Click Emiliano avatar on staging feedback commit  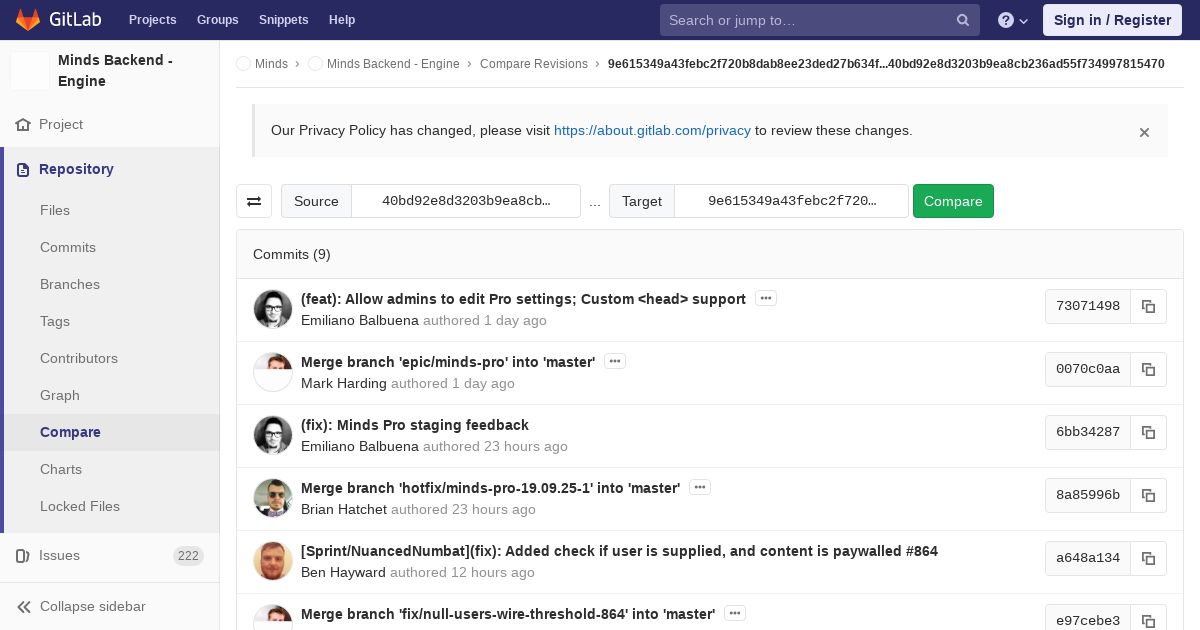click(273, 435)
